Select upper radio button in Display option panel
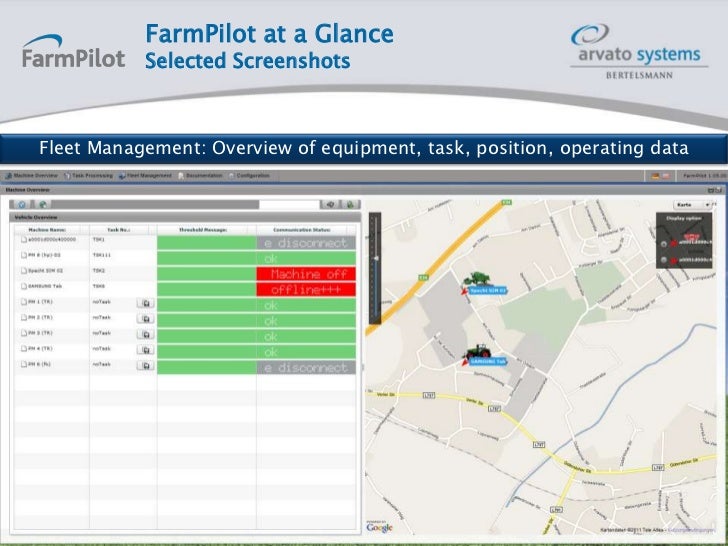The width and height of the screenshot is (728, 546). (664, 244)
